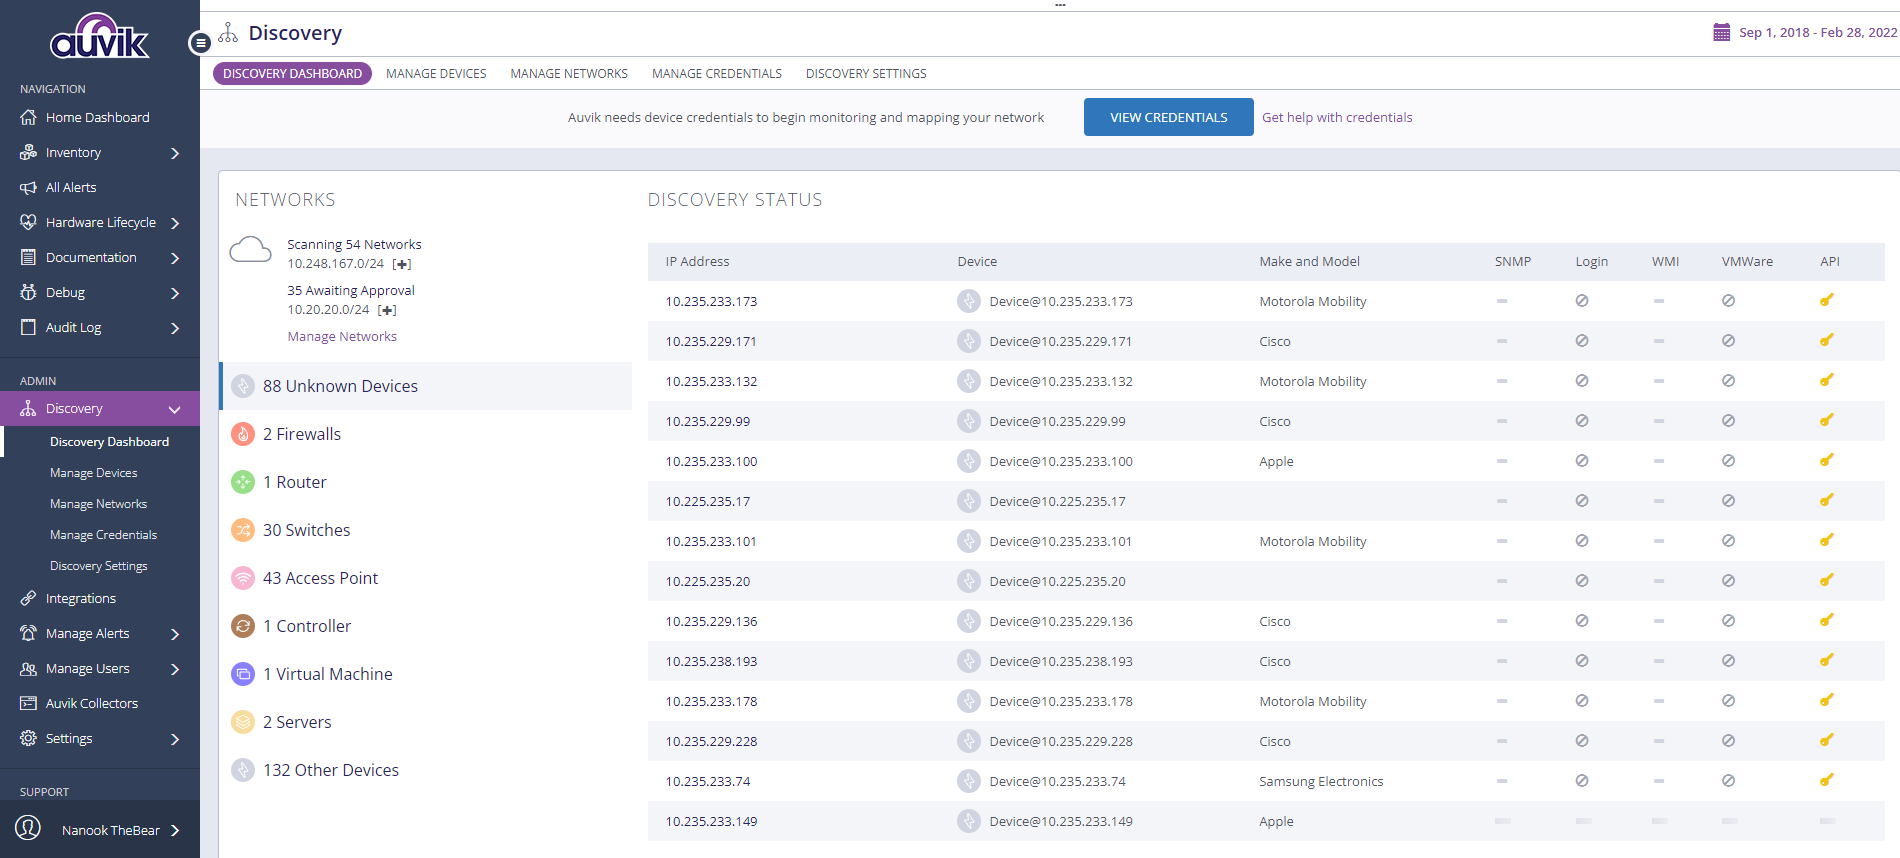
Task: Click IP address 10.235.233.74 in the table
Action: click(x=708, y=781)
